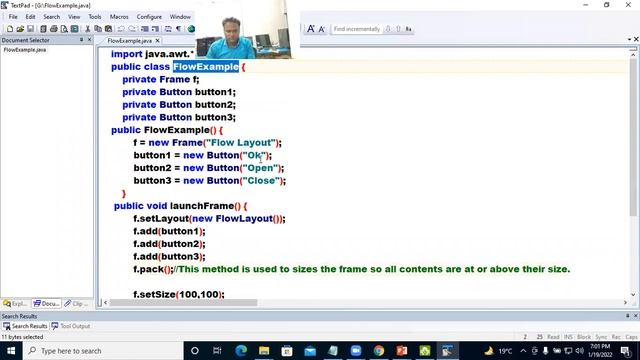Toggle the Word Wrap toolbar icon

(168, 29)
